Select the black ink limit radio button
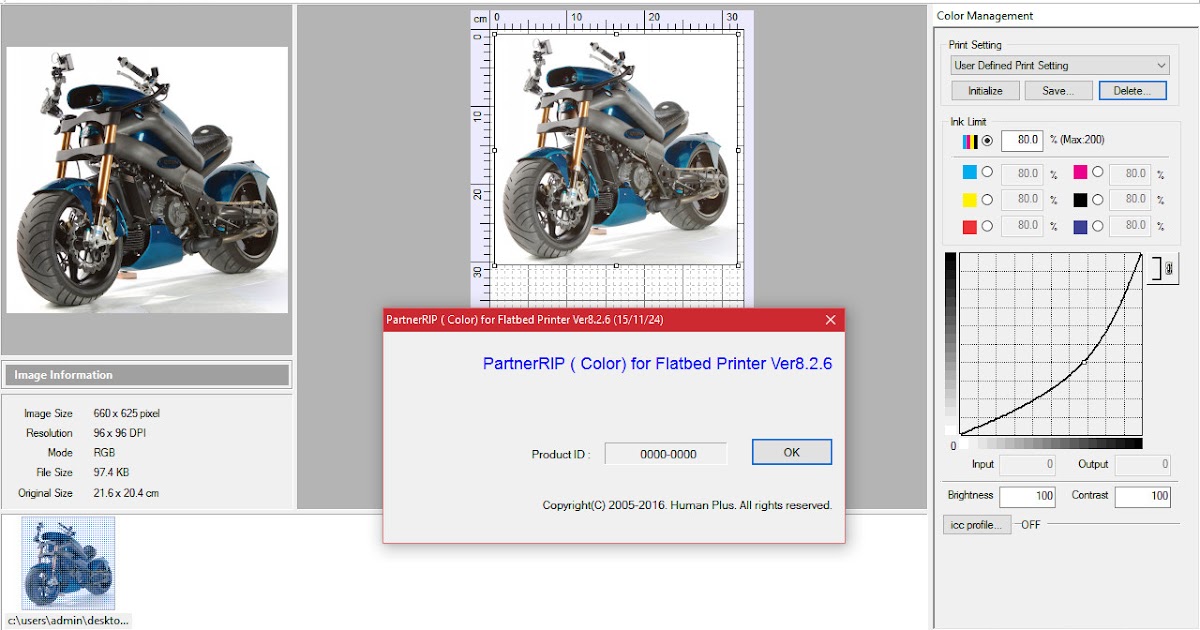 pos(1097,200)
